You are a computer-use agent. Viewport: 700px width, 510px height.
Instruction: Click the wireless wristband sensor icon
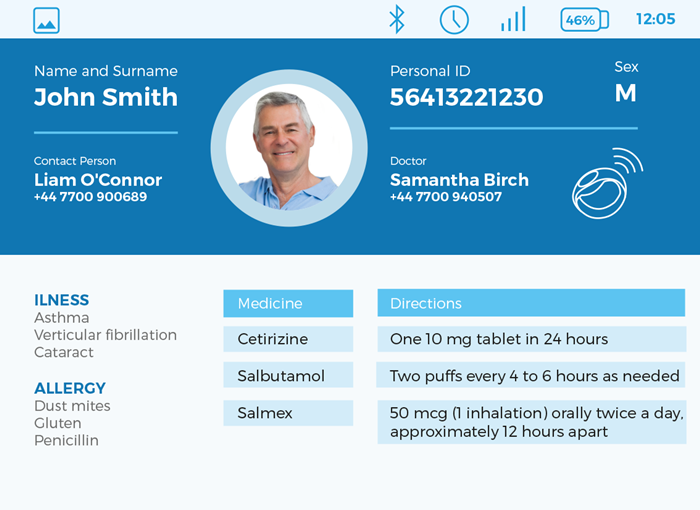pos(606,184)
